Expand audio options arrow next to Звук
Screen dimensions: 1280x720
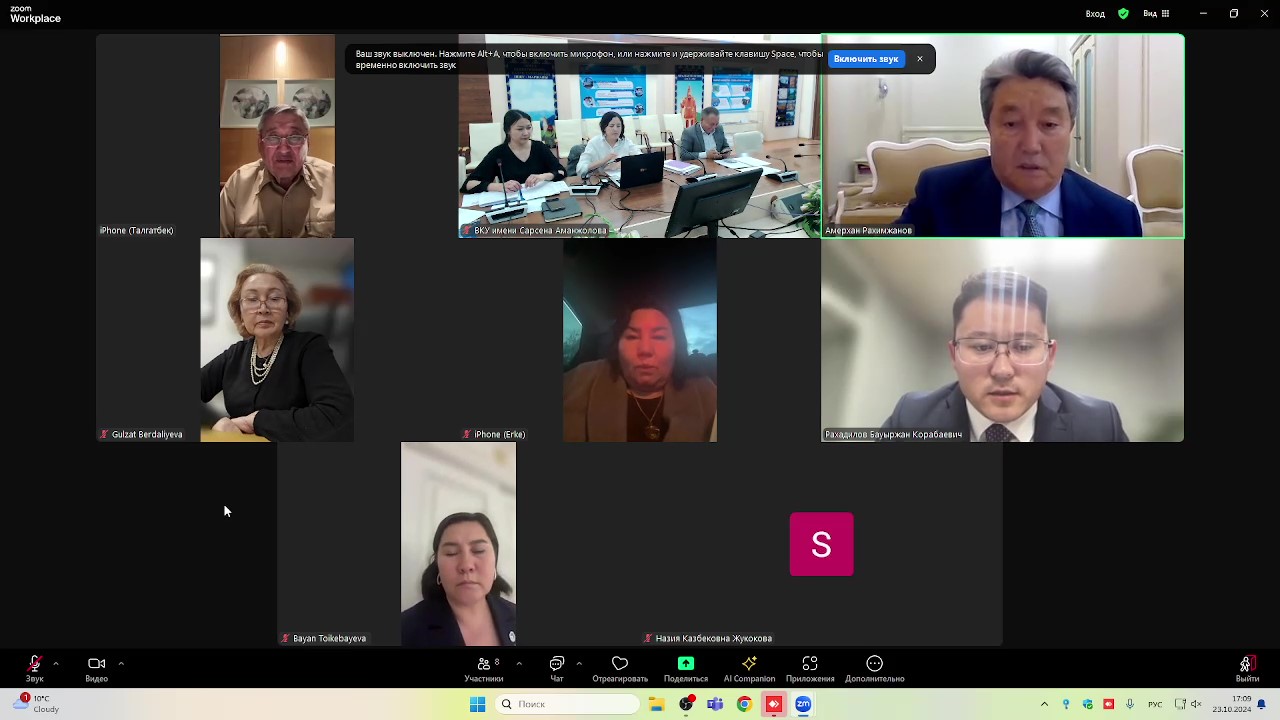pyautogui.click(x=56, y=663)
